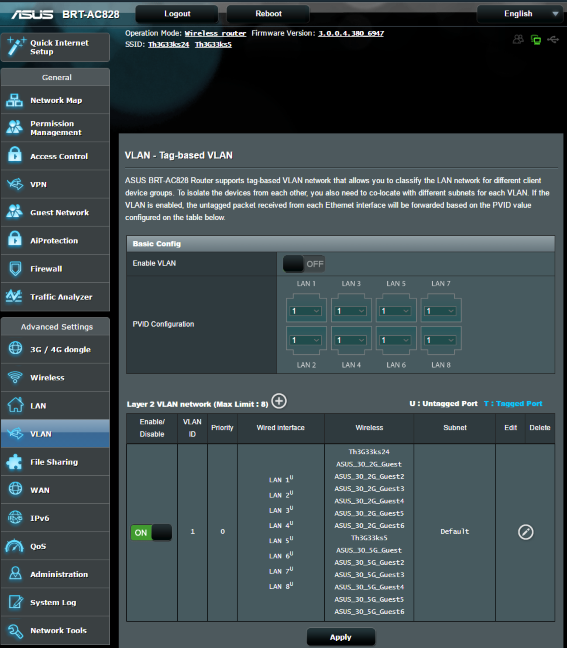Click the Apply button

tap(341, 637)
